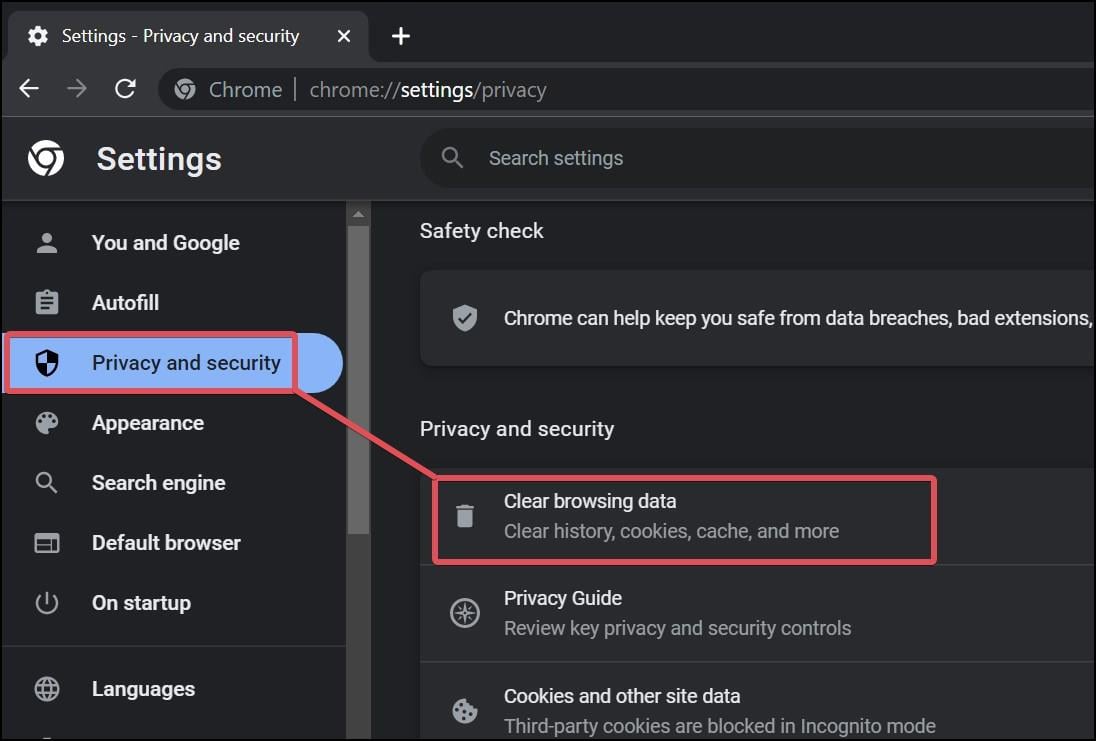Click the browser window icon beside Default browser
The height and width of the screenshot is (741, 1096).
tap(47, 543)
